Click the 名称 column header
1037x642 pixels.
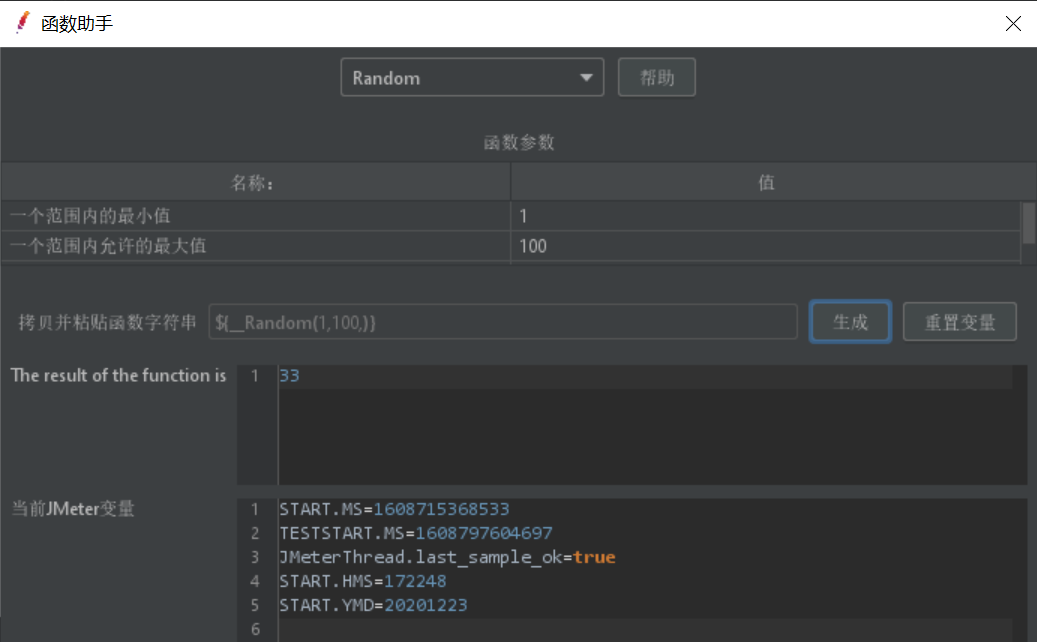tap(255, 183)
